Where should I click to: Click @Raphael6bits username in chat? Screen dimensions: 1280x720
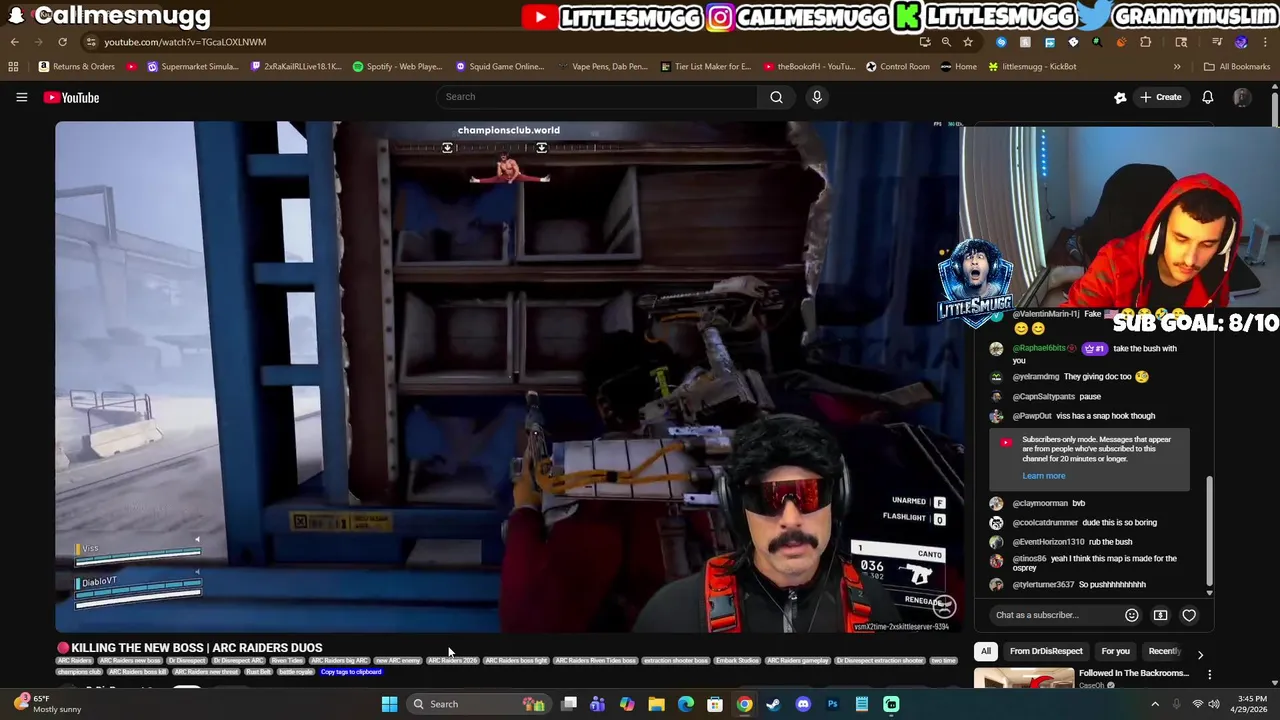click(1039, 349)
